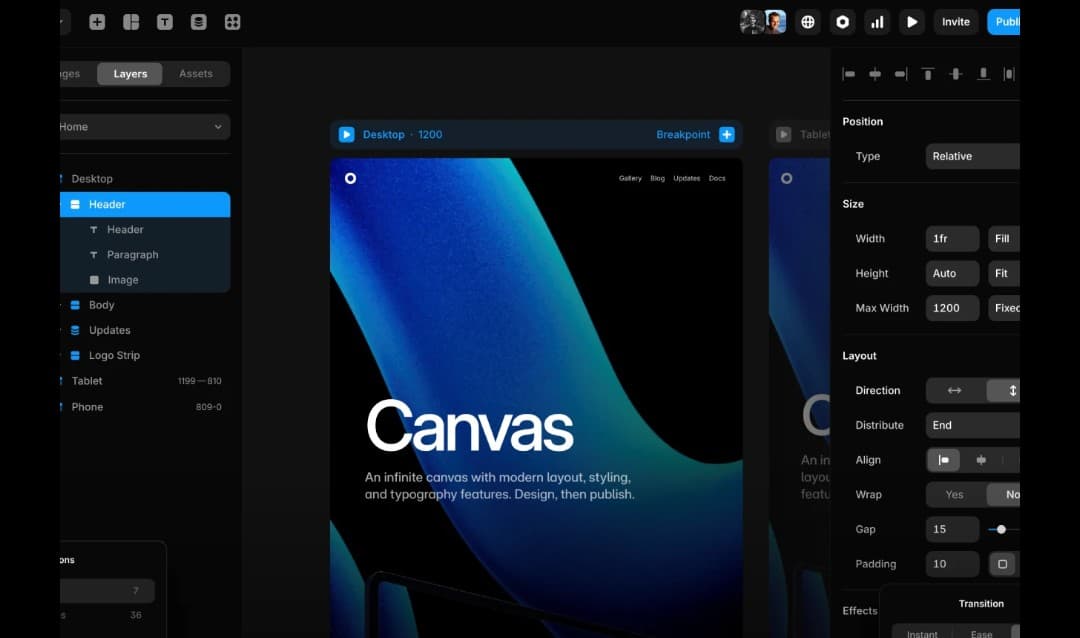Click the Updates nav link on canvas
The height and width of the screenshot is (638, 1080).
[x=687, y=178]
